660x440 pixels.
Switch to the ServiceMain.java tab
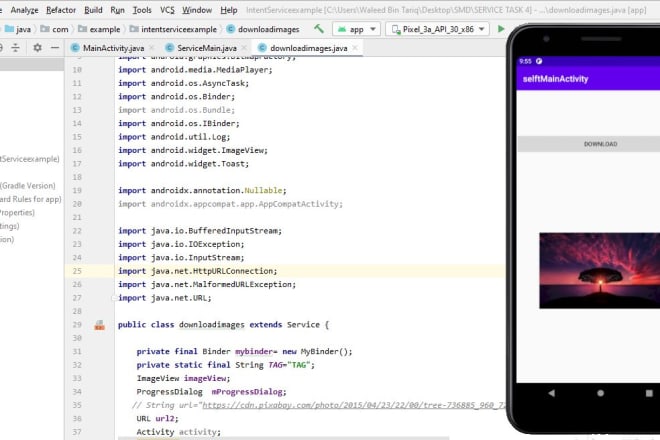pyautogui.click(x=207, y=48)
